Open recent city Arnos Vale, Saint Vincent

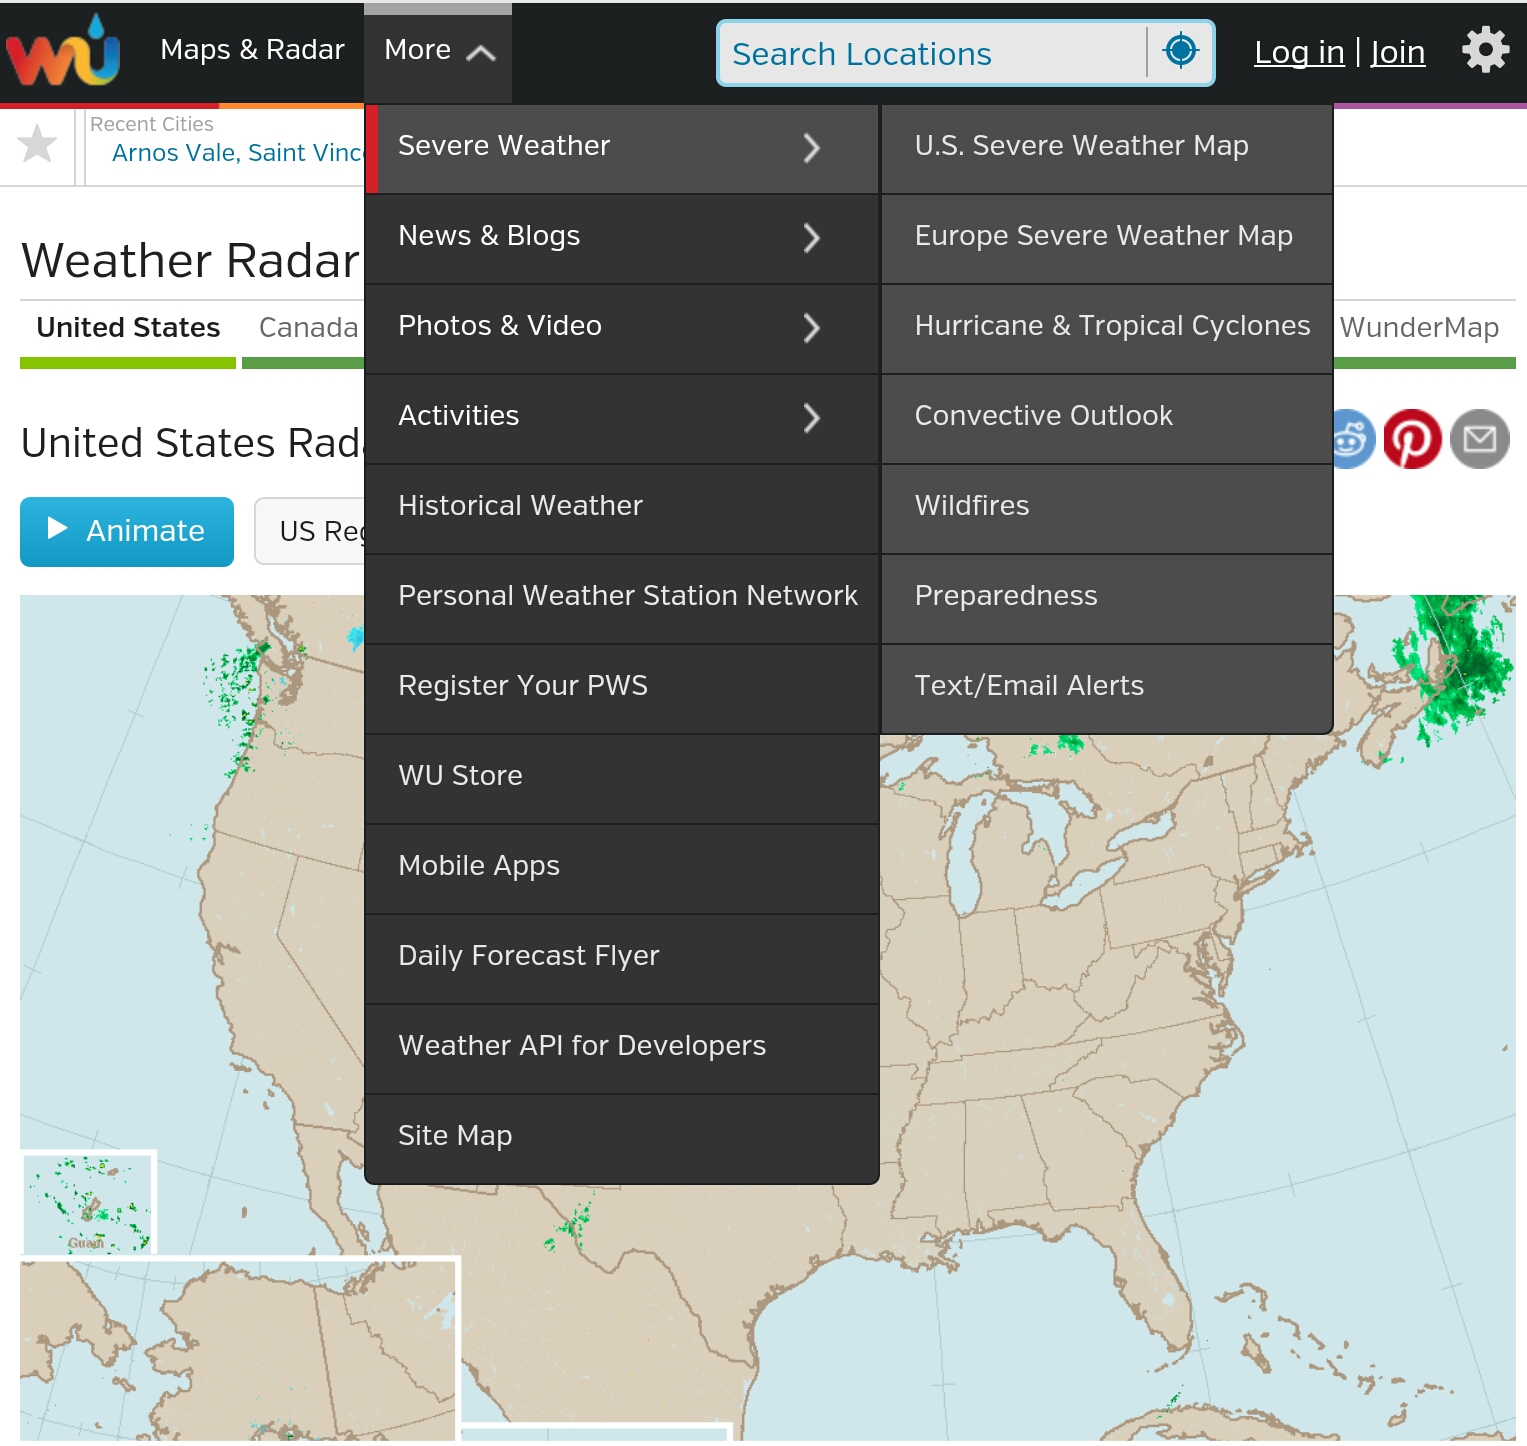pyautogui.click(x=238, y=153)
